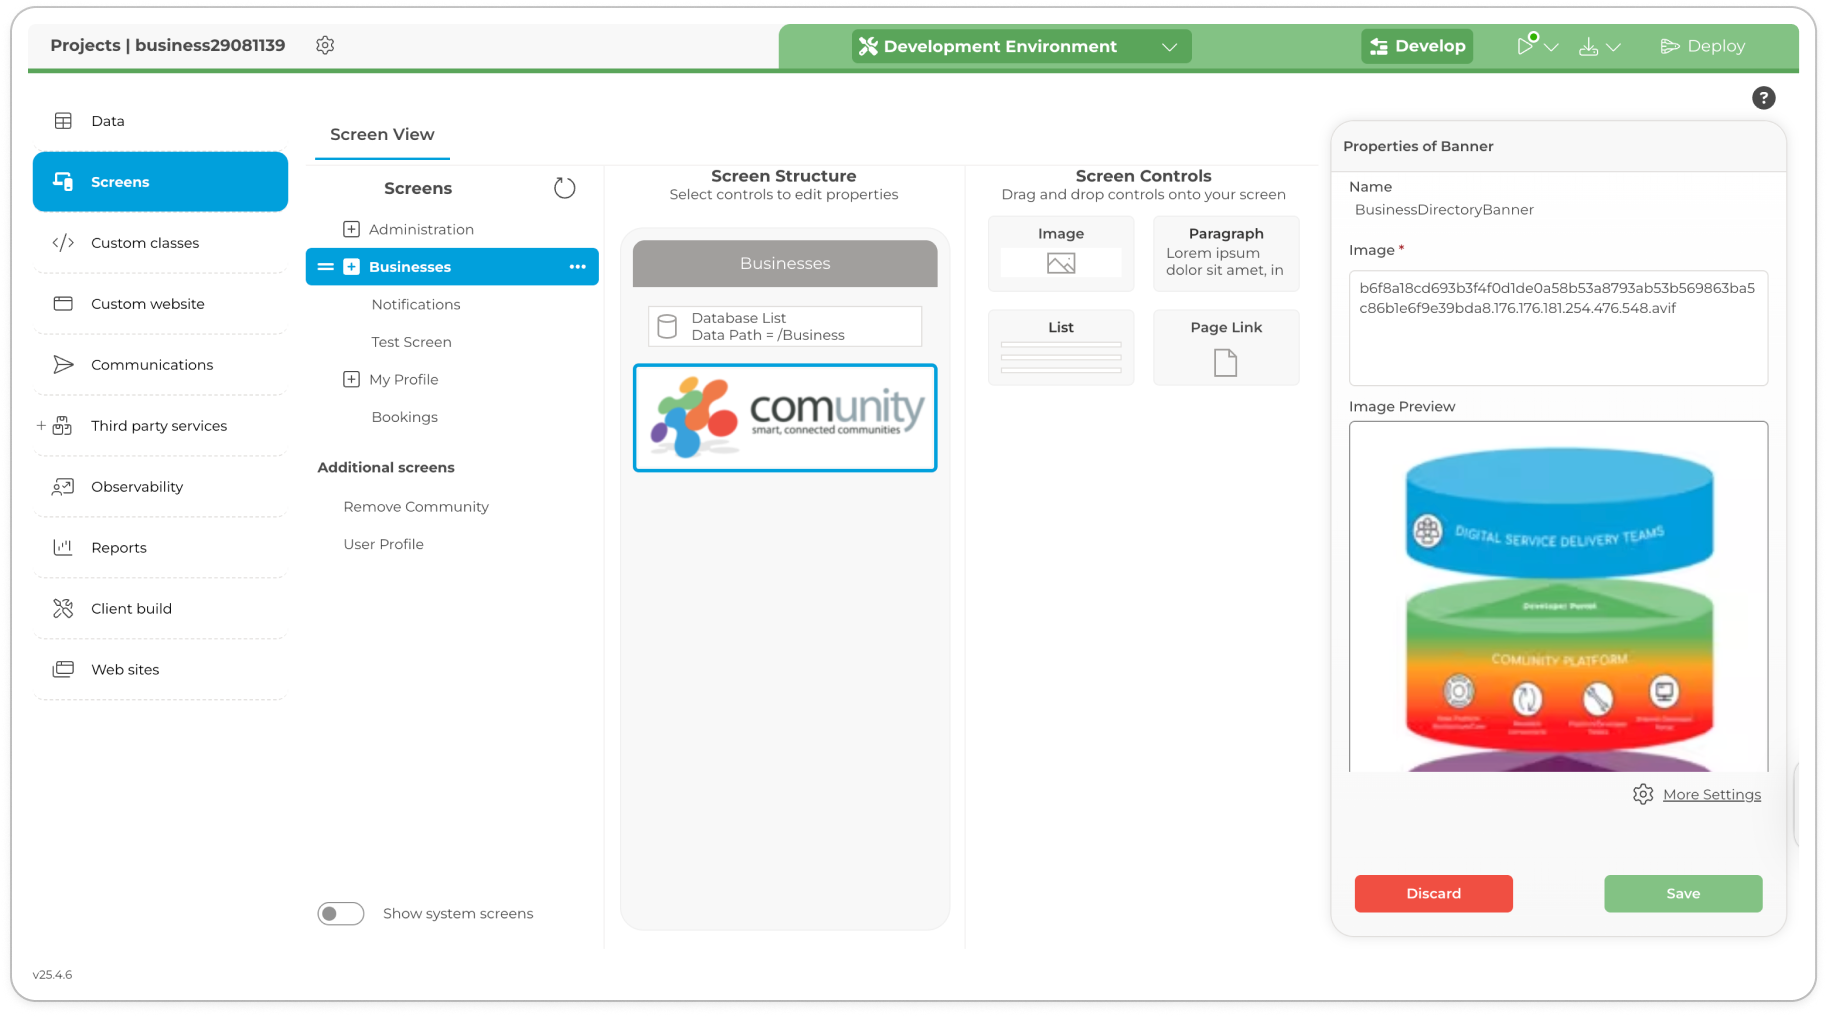Screen dimensions: 1828x1016
Task: Open the Businesses three-dots options menu
Action: (577, 267)
